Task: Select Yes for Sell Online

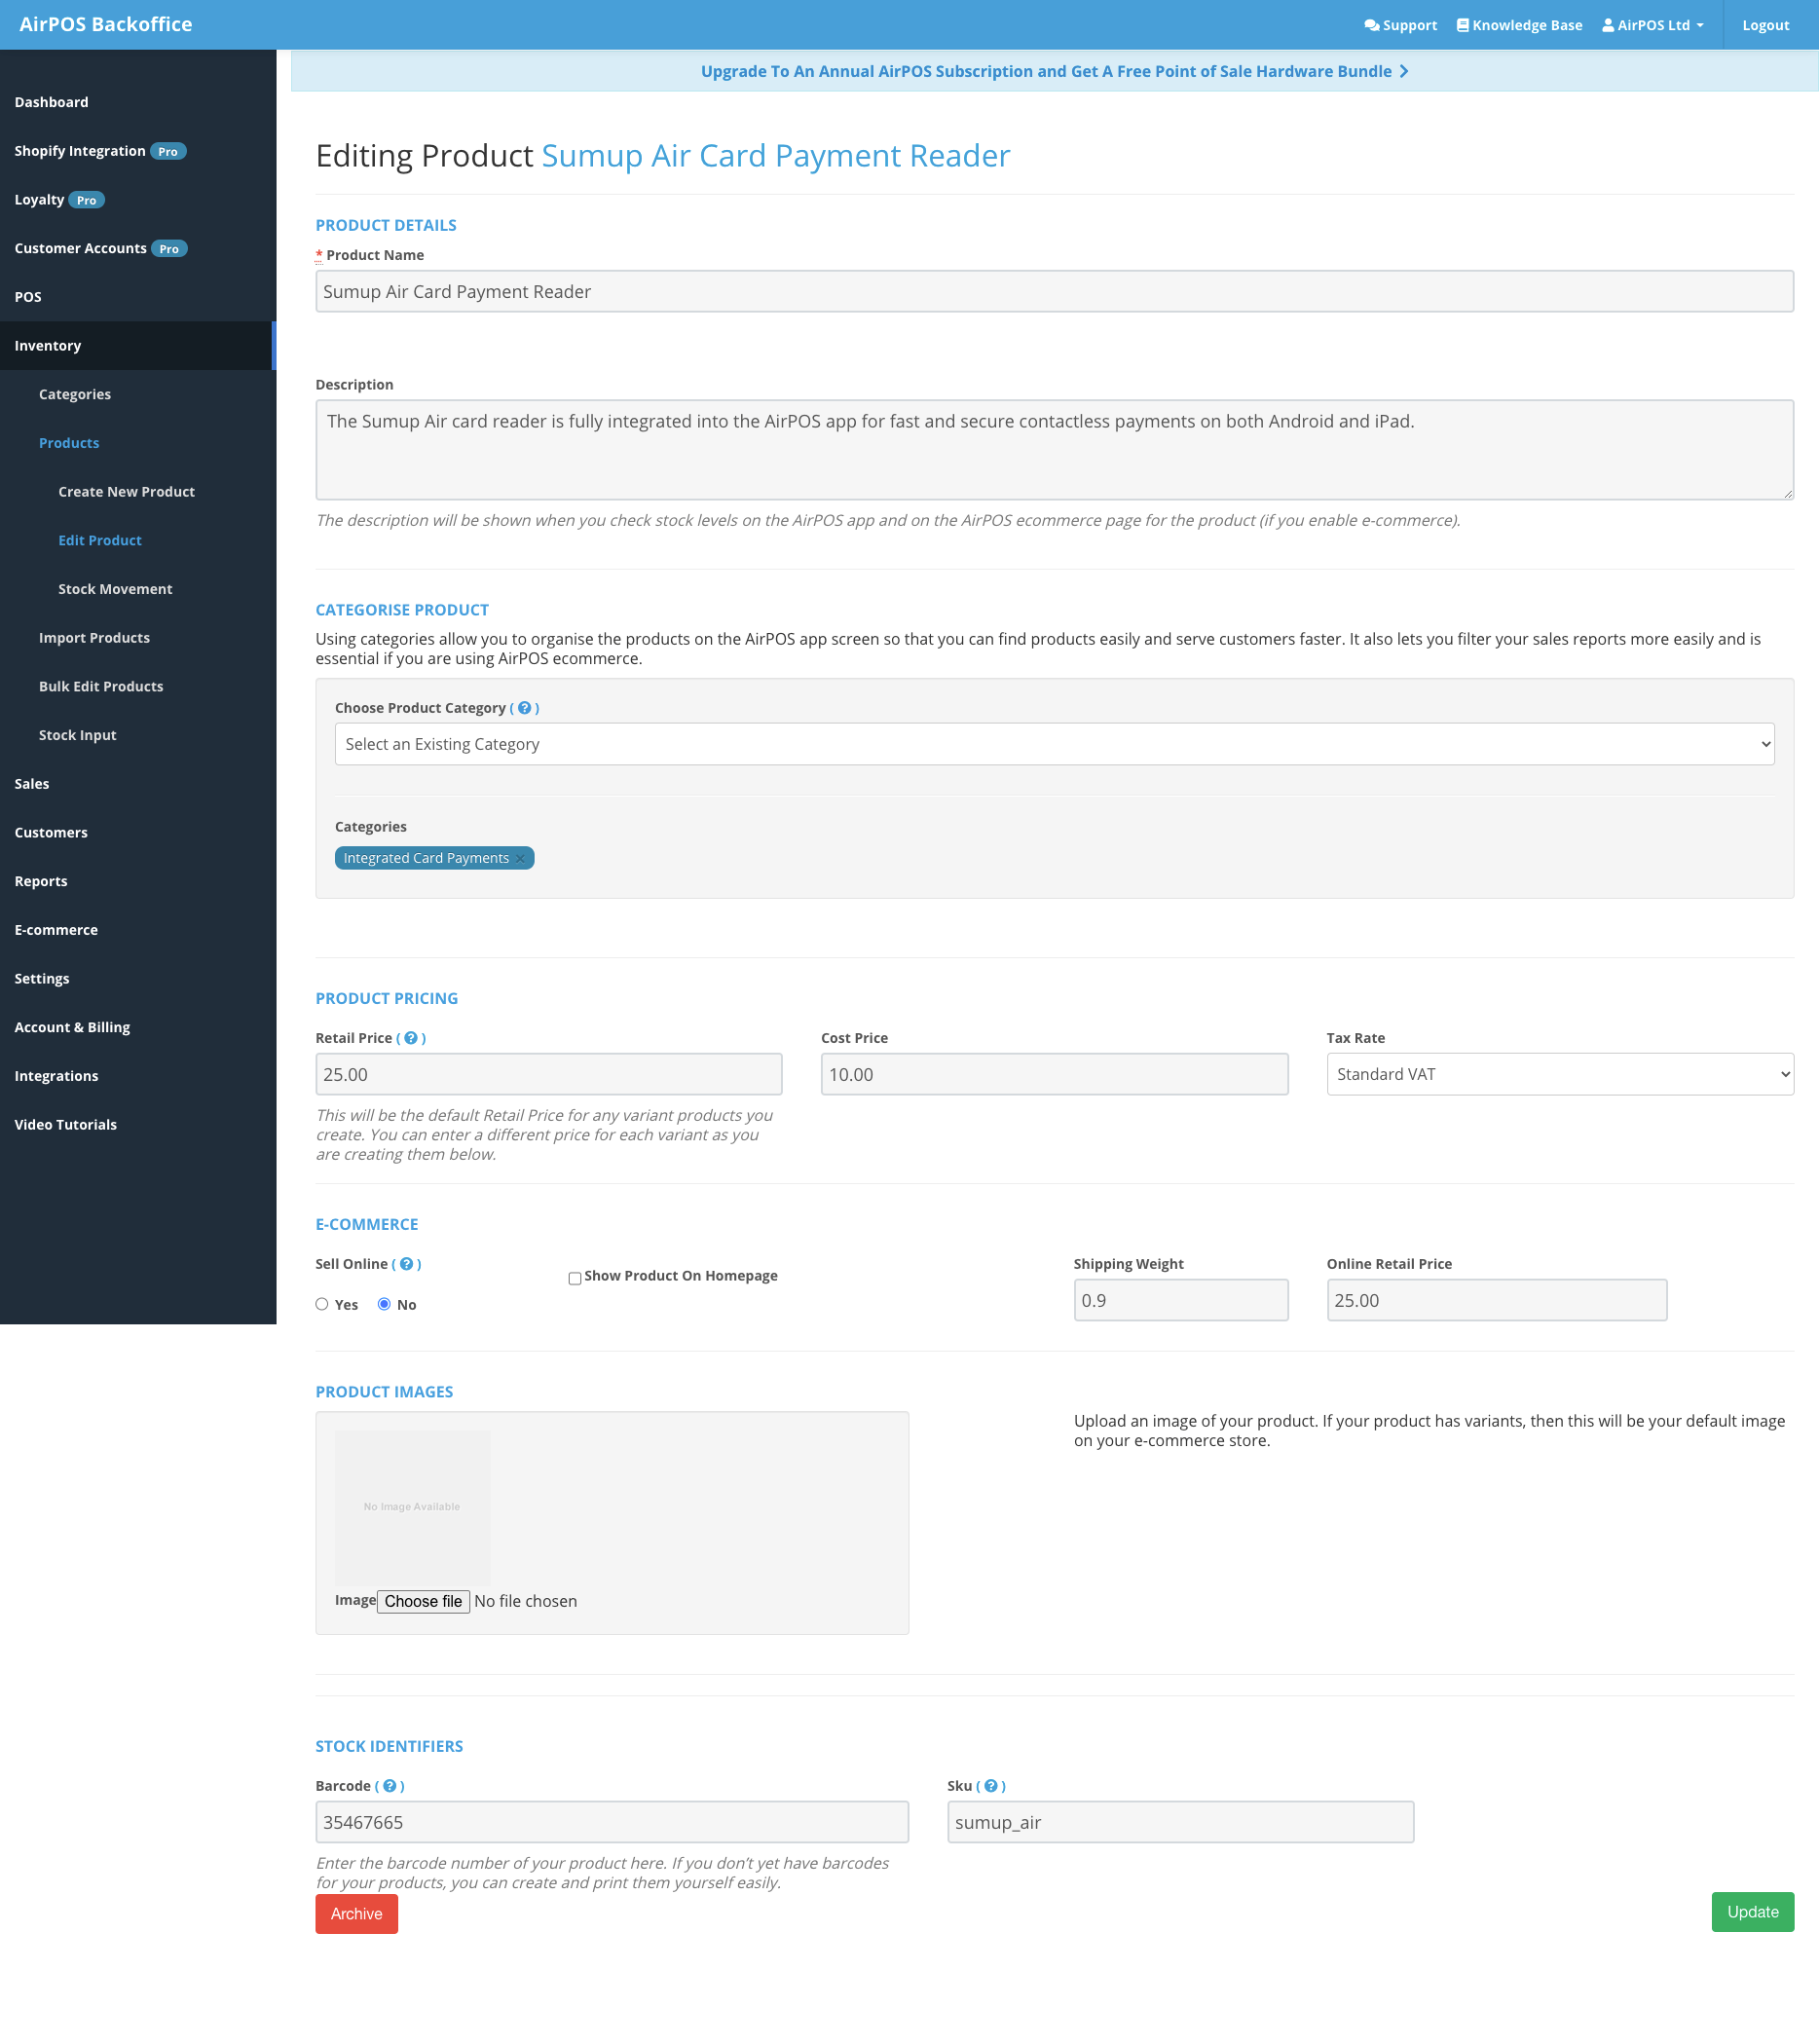Action: click(x=322, y=1304)
